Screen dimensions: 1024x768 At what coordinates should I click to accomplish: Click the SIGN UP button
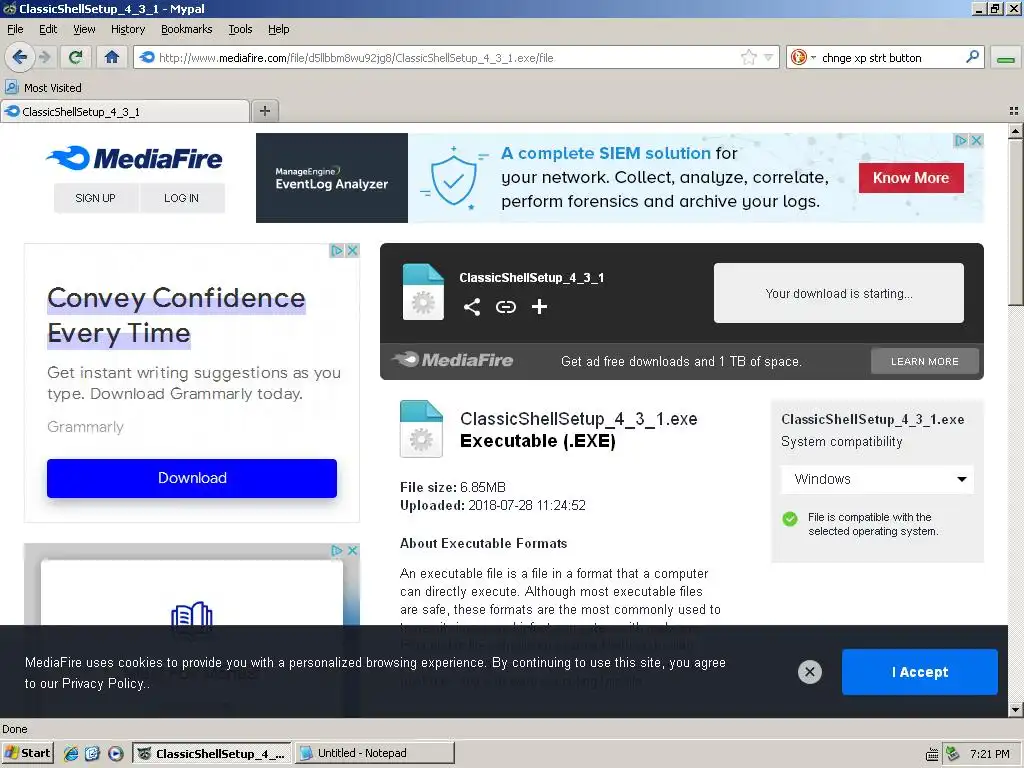pyautogui.click(x=95, y=198)
